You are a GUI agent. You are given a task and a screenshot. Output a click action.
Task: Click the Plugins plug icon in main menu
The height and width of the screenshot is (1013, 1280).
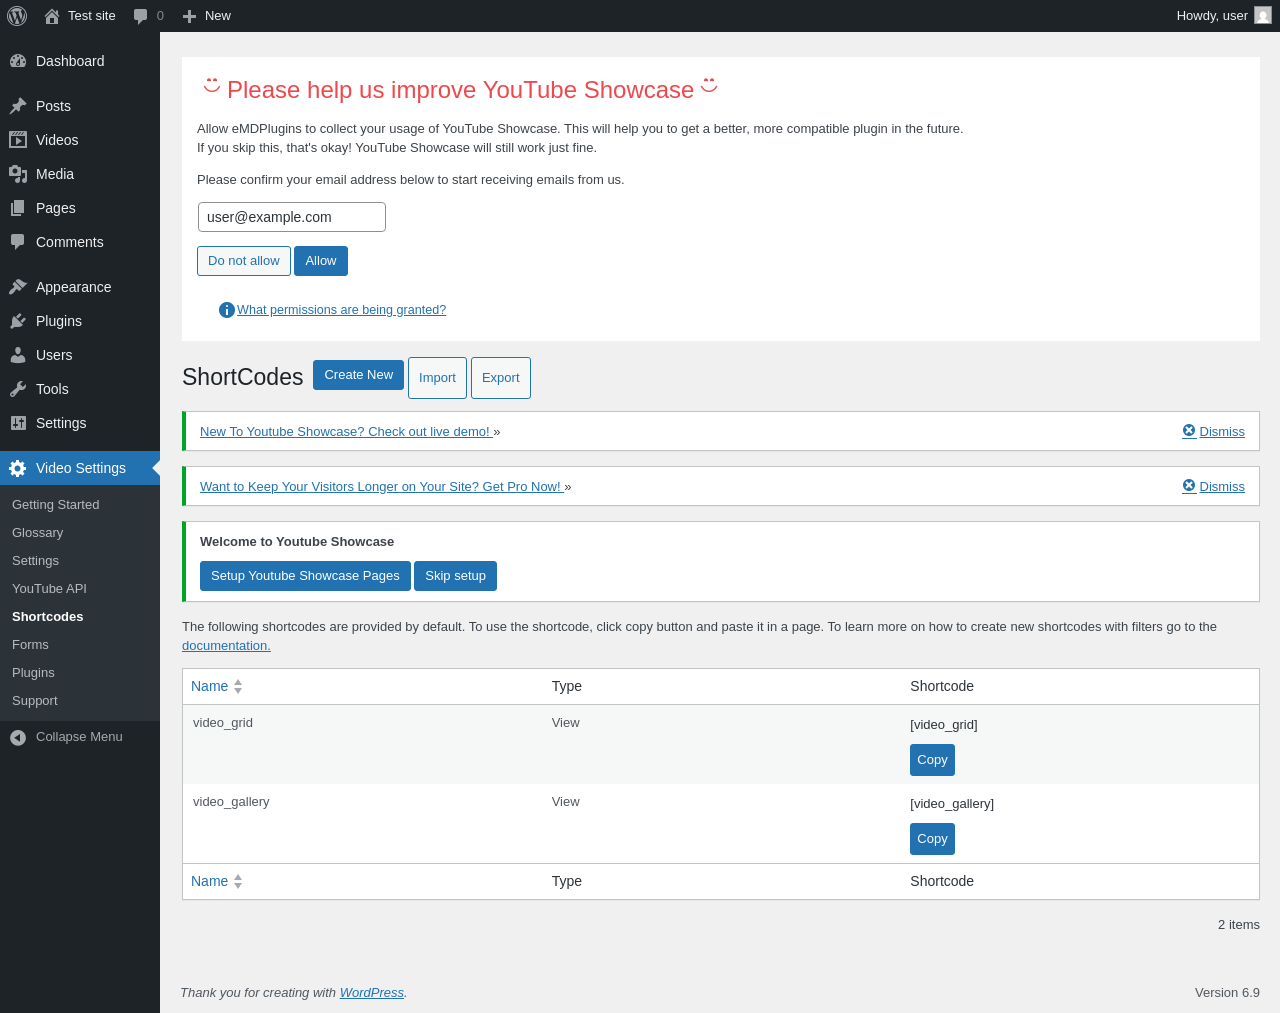pos(18,321)
